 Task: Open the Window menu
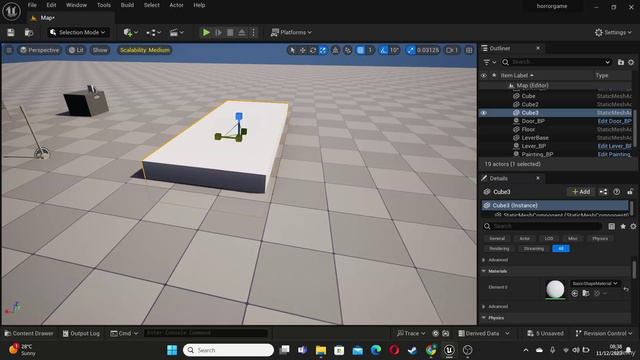(x=76, y=5)
